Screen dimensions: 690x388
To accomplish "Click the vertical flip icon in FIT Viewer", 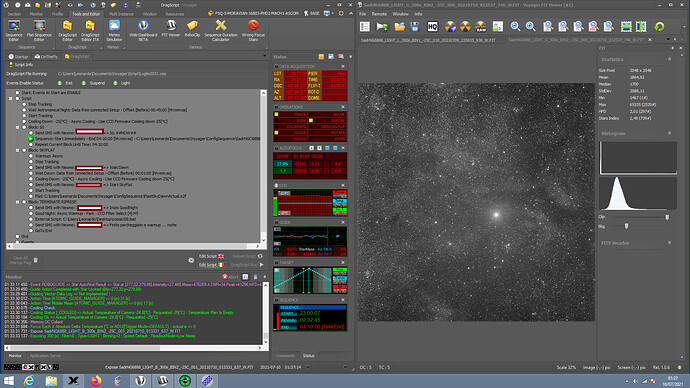I will [x=641, y=27].
